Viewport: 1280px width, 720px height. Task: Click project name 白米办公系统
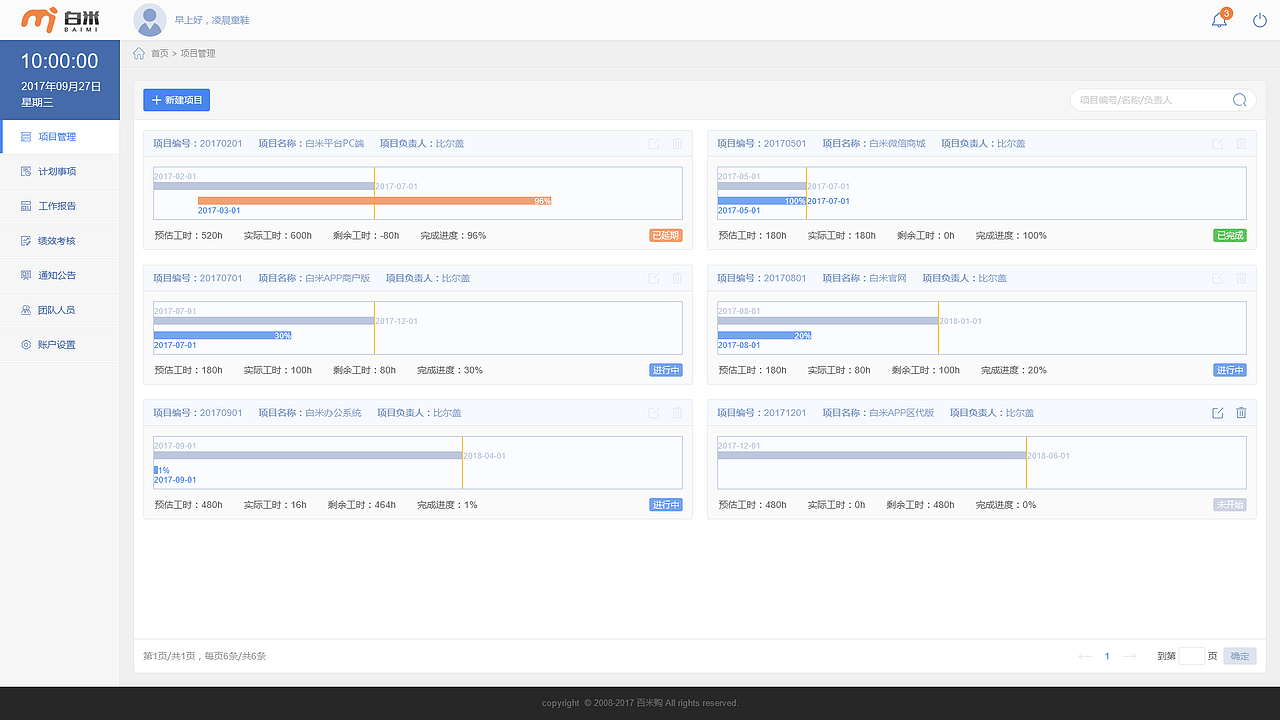(x=333, y=413)
